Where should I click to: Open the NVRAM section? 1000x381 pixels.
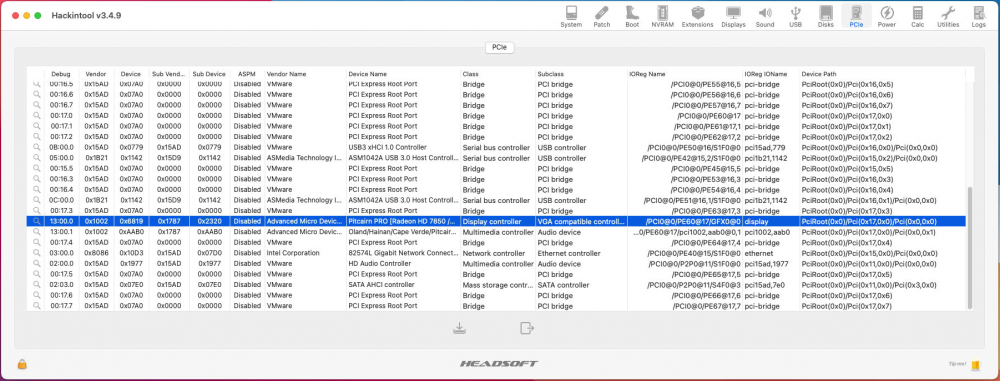(663, 17)
